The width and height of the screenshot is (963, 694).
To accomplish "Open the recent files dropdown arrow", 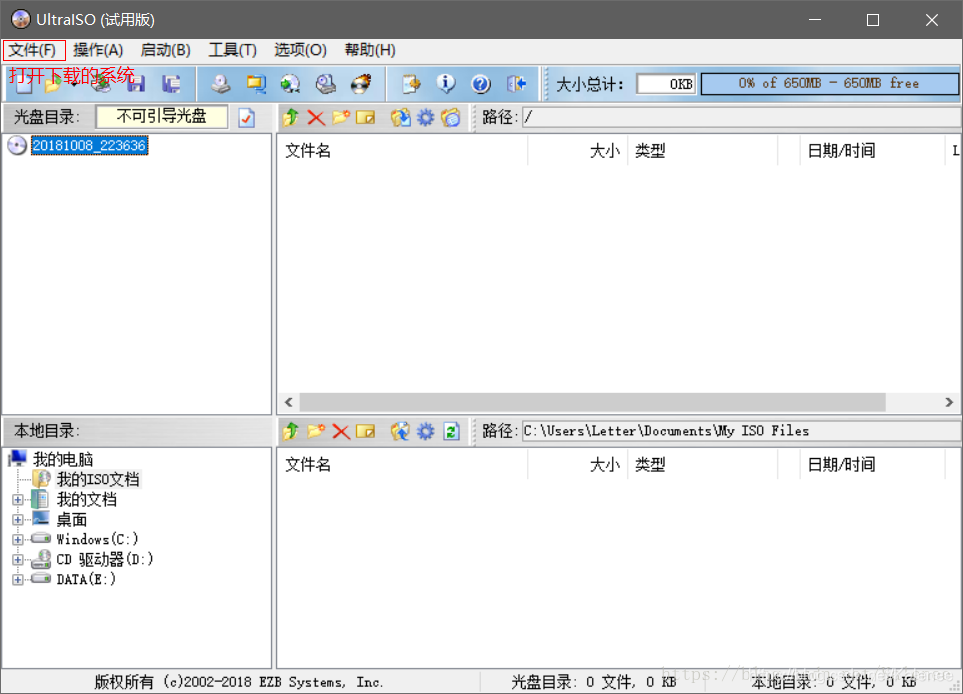I will 74,85.
